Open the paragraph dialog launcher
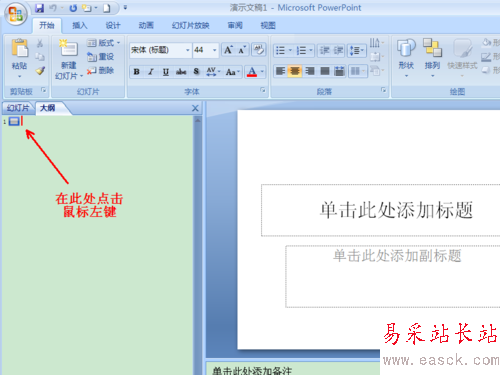This screenshot has width=500, height=375. click(383, 90)
